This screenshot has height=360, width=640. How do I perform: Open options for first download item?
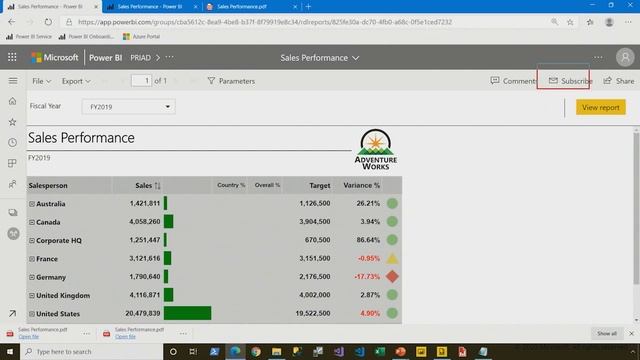[x=86, y=333]
